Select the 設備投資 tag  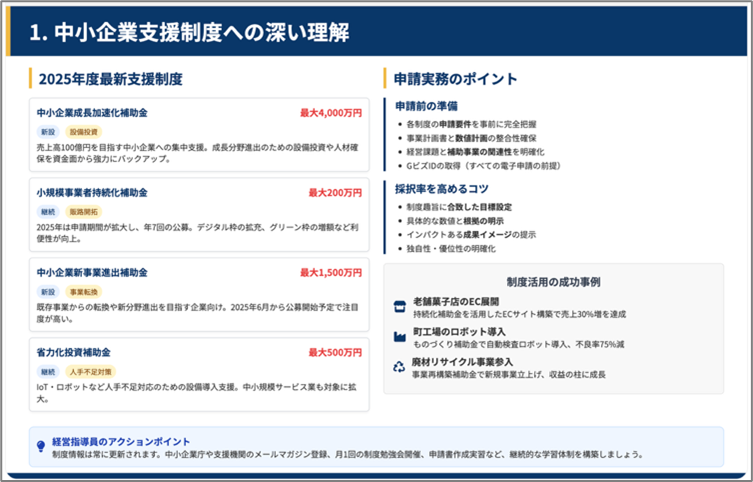(x=84, y=131)
